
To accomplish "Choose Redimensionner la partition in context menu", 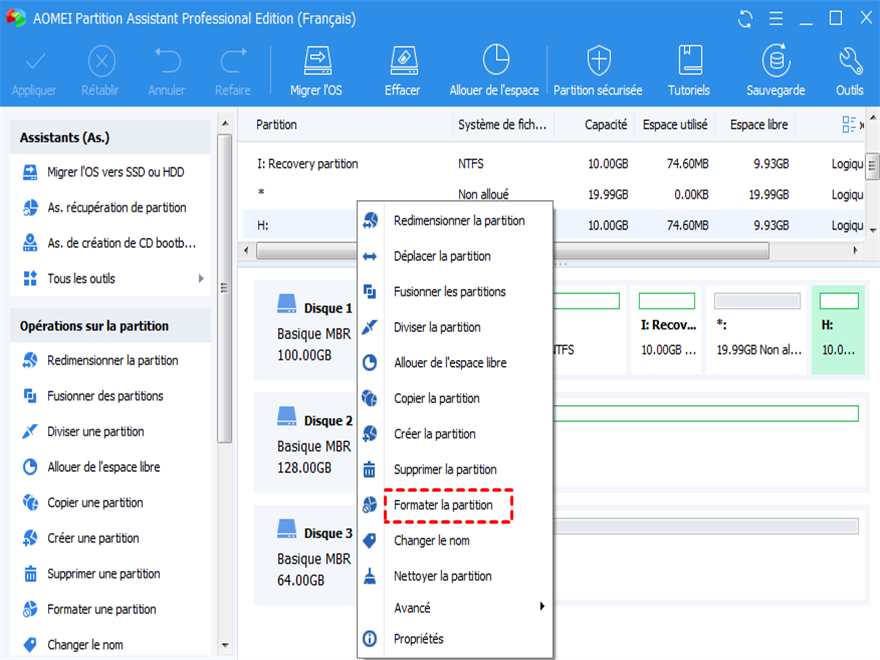I will tap(455, 221).
